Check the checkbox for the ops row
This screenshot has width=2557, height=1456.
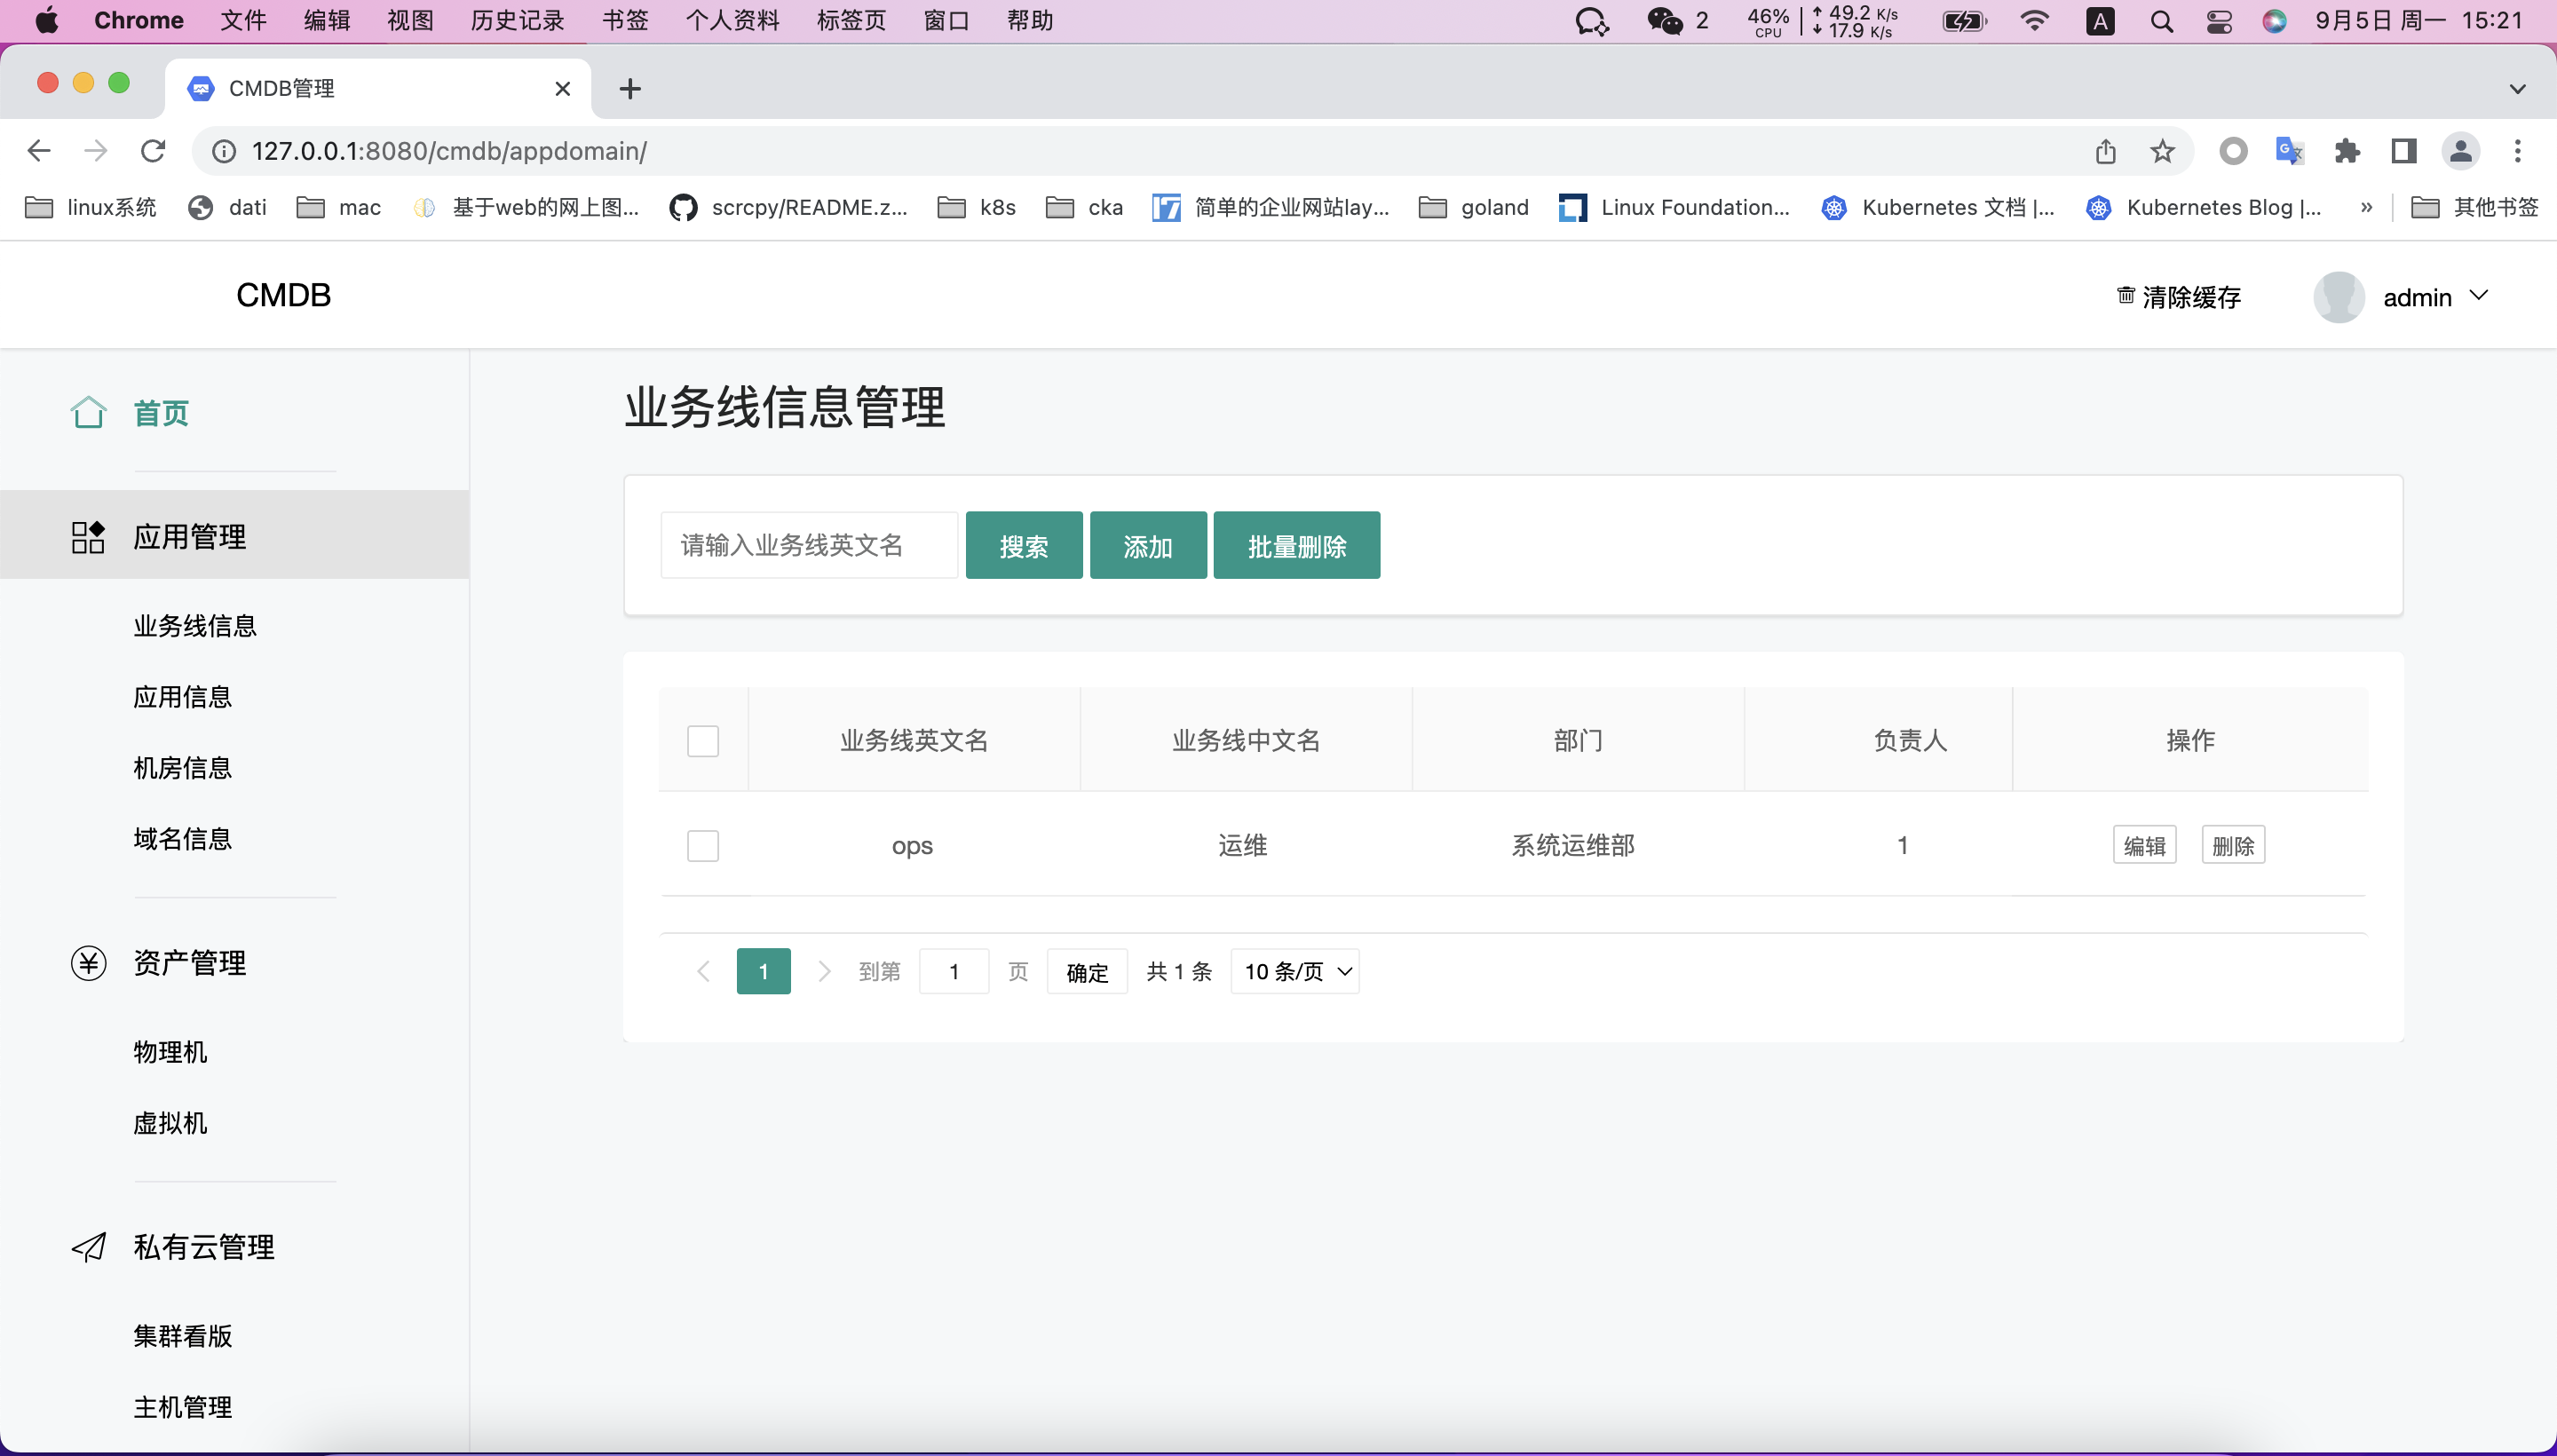703,846
